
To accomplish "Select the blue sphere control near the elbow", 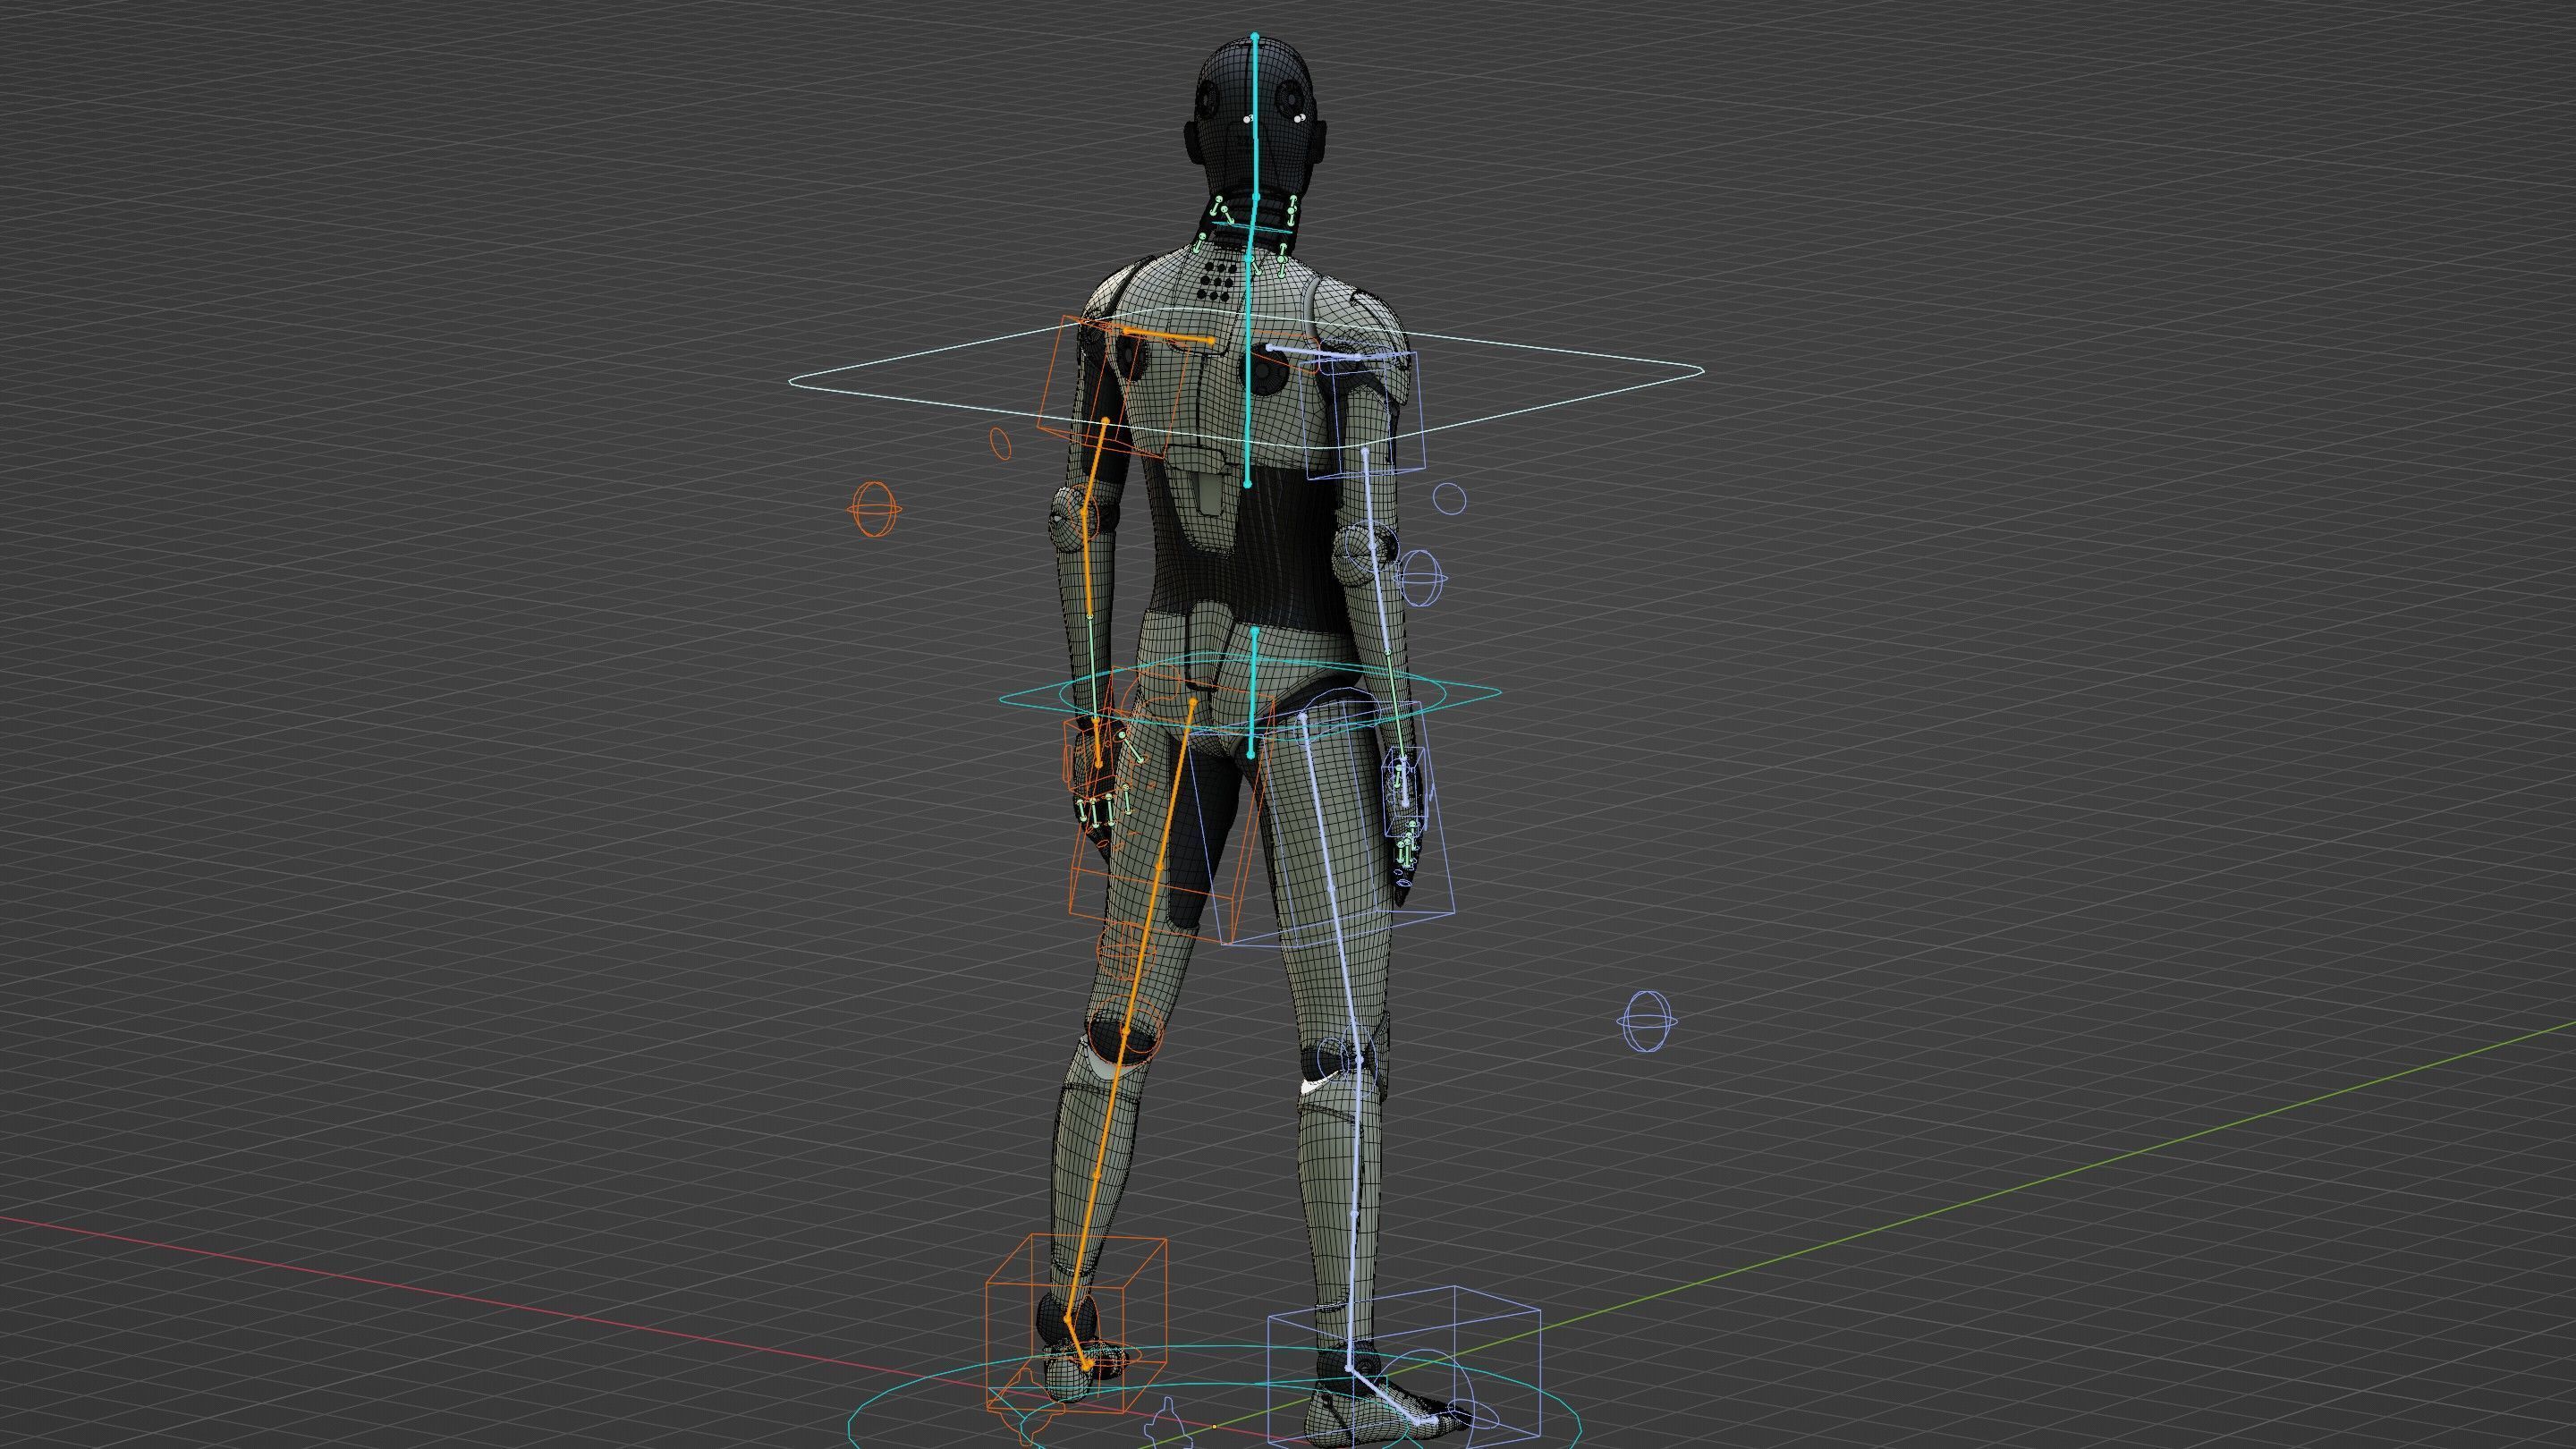I will [1420, 576].
